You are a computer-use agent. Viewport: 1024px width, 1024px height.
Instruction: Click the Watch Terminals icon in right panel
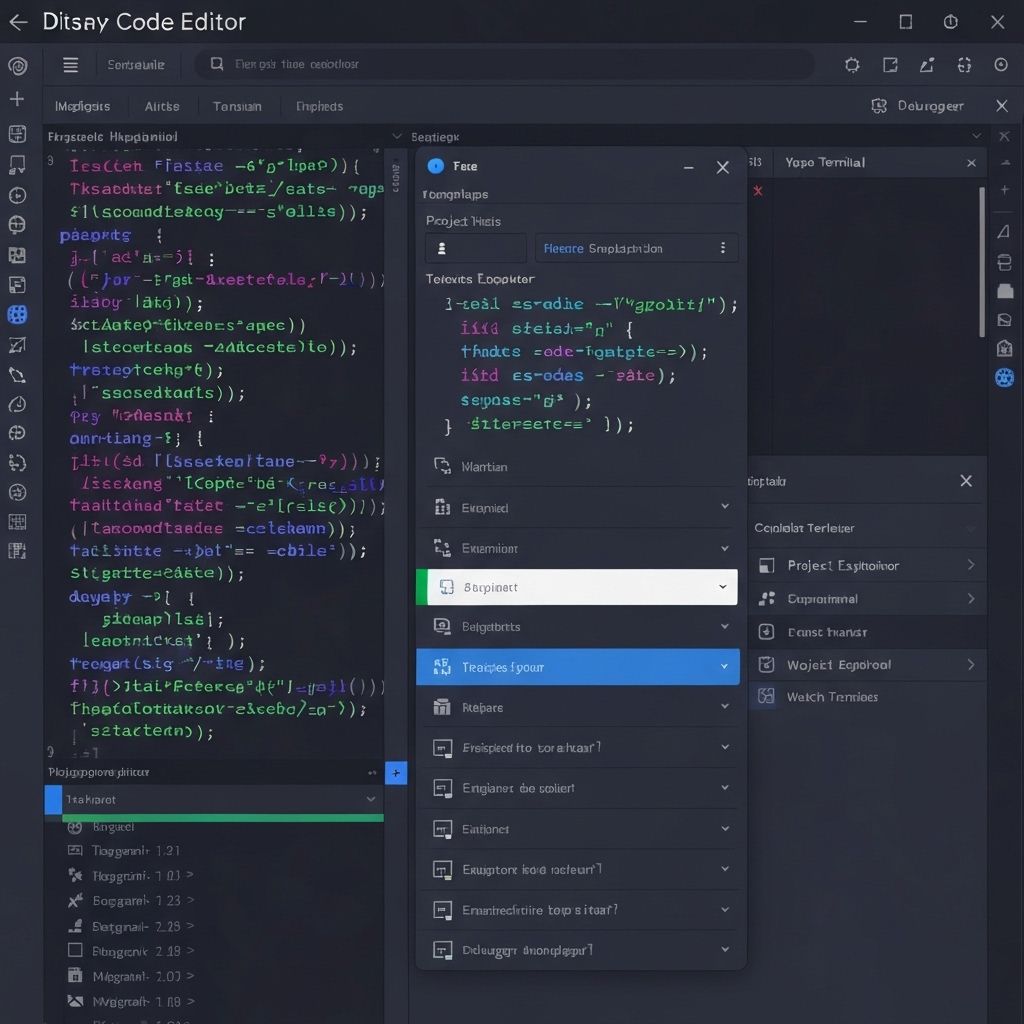766,697
